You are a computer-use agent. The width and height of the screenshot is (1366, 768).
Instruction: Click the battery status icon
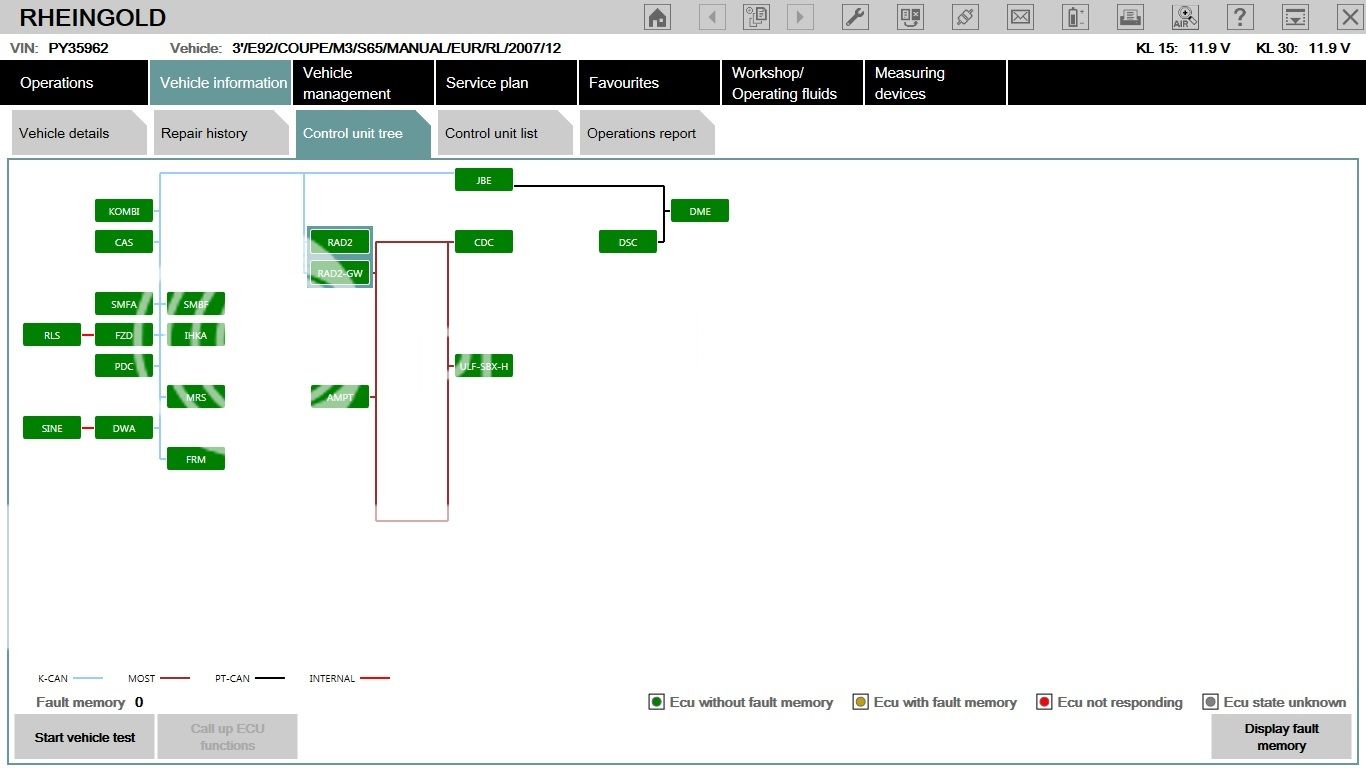point(1075,17)
